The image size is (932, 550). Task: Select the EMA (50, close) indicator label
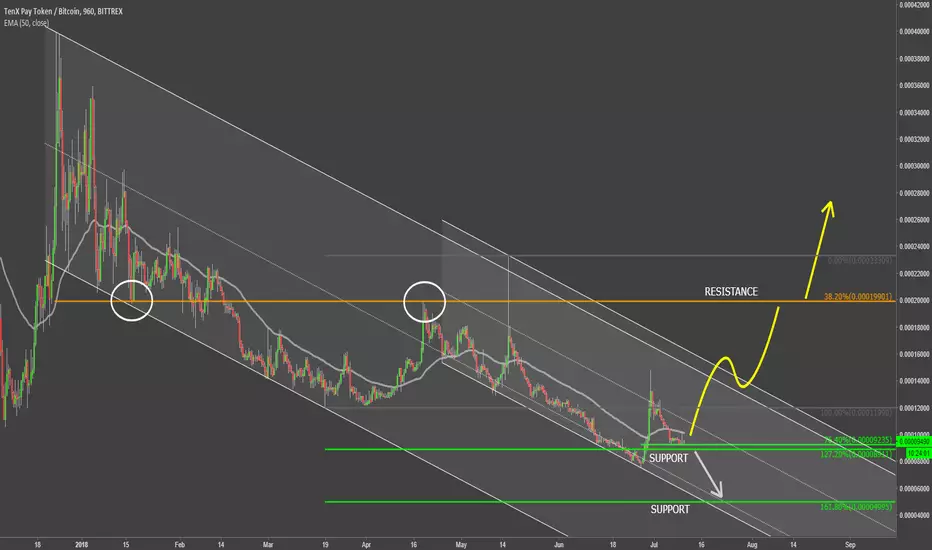point(26,23)
